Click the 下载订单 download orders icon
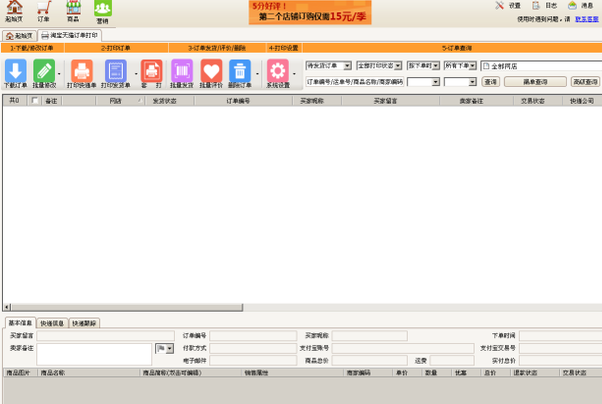 tap(17, 71)
